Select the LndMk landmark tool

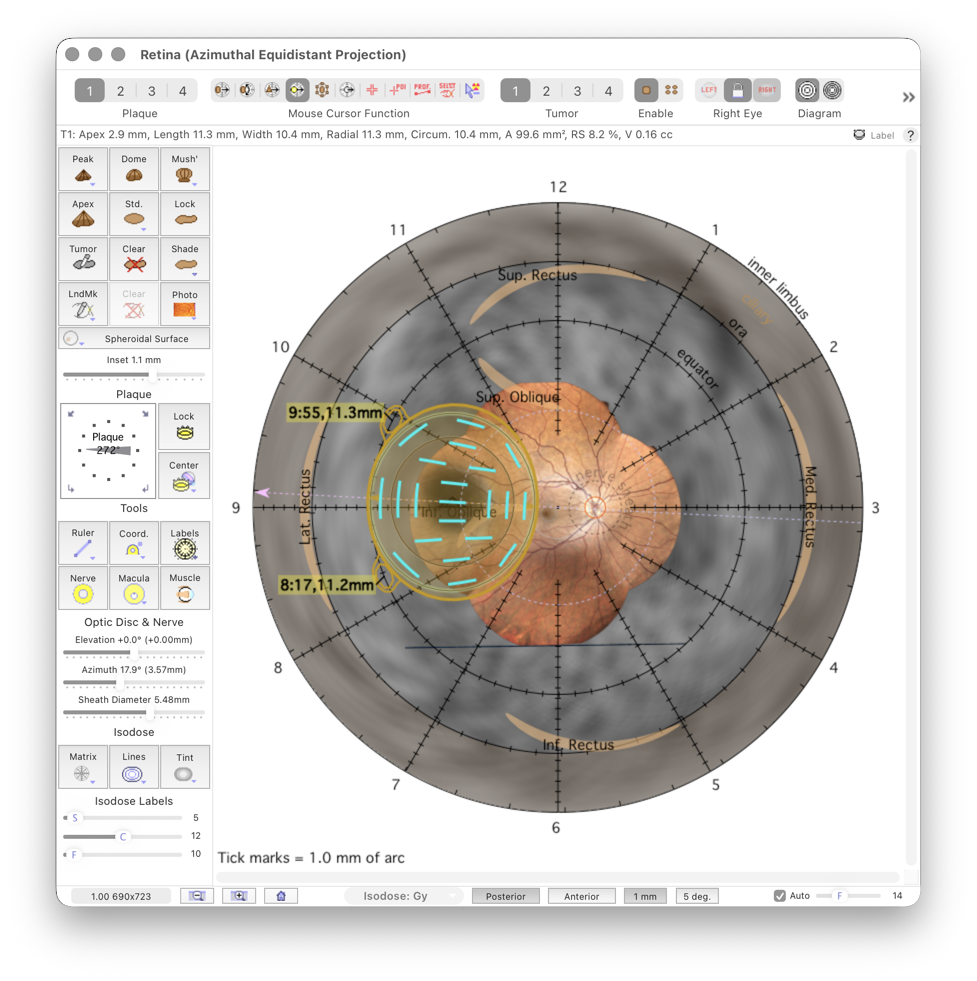tap(82, 304)
